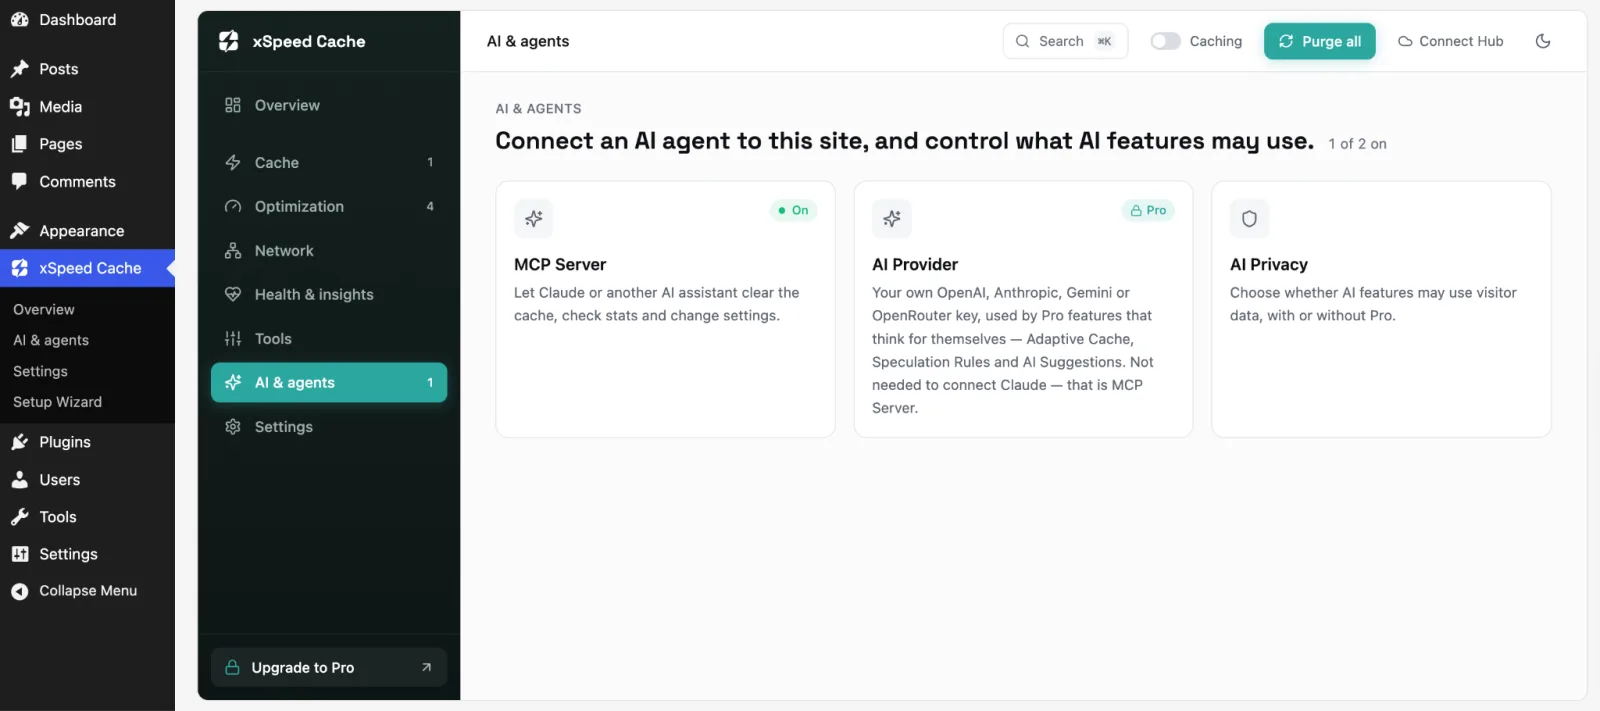Image resolution: width=1600 pixels, height=711 pixels.
Task: Click the Search field
Action: (1065, 41)
